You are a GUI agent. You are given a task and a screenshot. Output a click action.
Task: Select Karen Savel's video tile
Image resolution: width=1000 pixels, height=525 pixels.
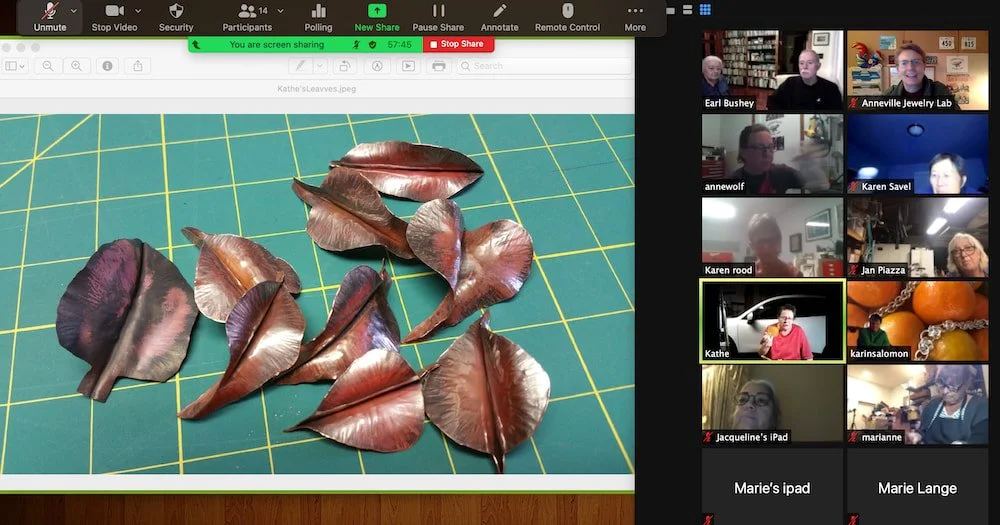[918, 154]
